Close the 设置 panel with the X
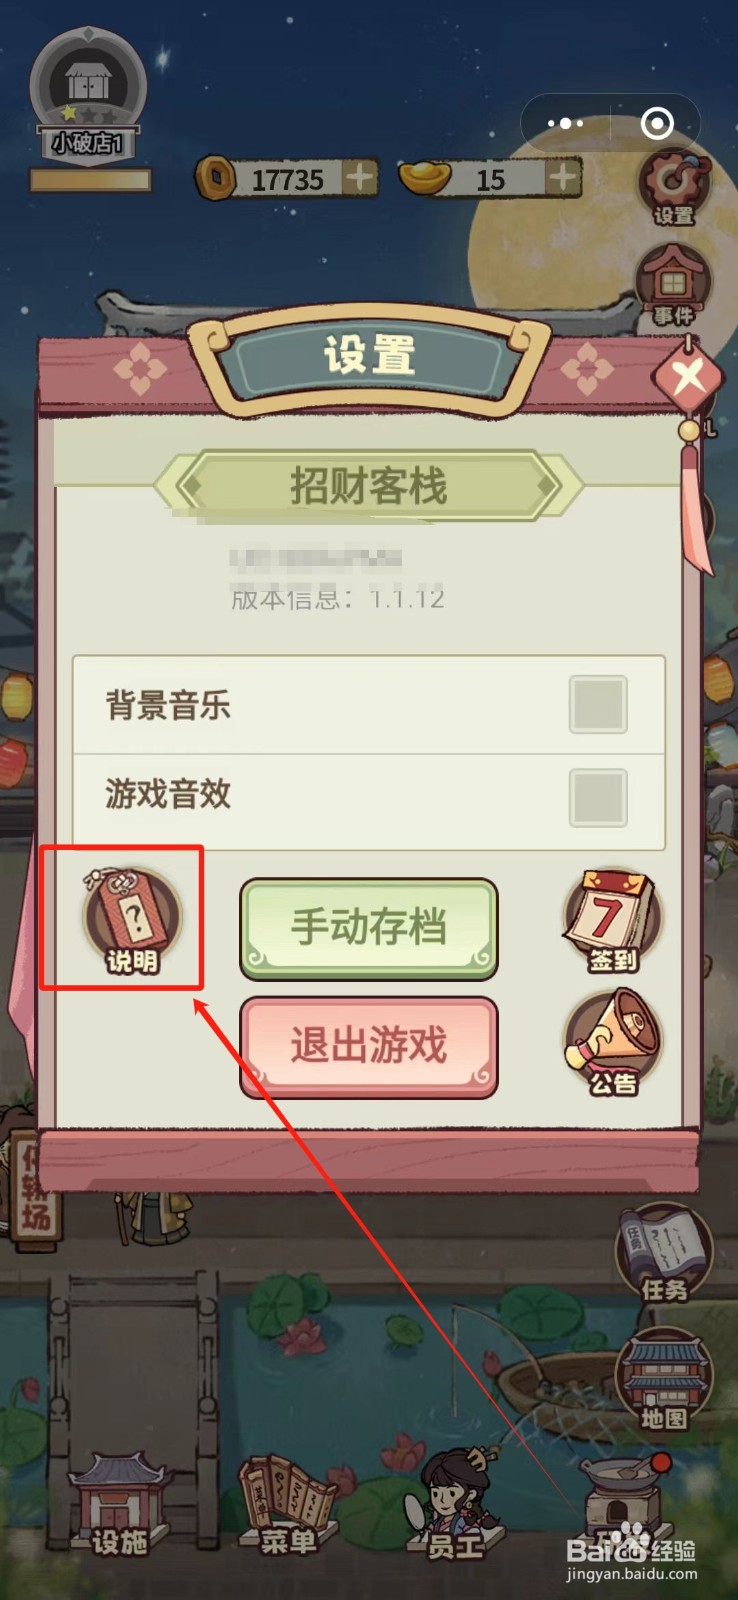The height and width of the screenshot is (1600, 738). pos(689,378)
